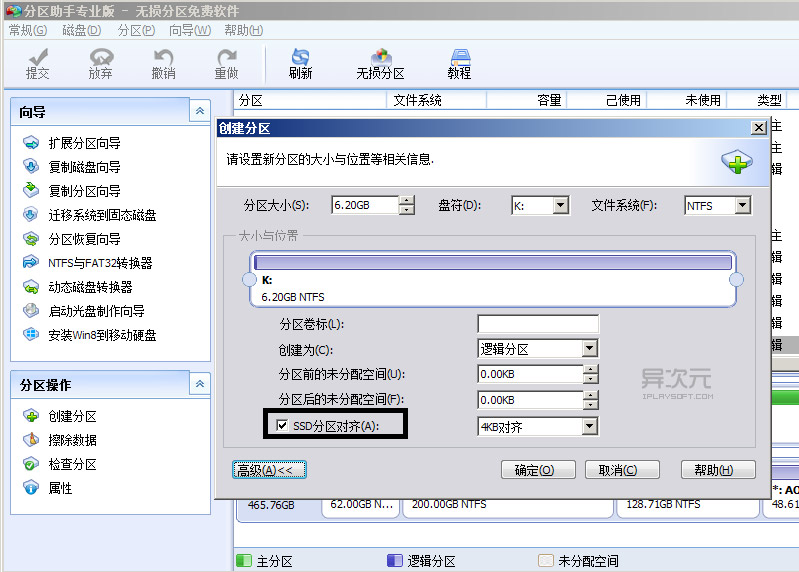Launch 复制分区向导 in the sidebar
799x572 pixels.
tap(71, 190)
